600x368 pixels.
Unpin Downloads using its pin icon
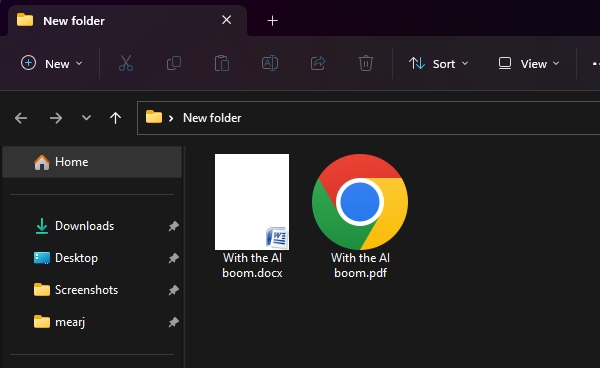[x=173, y=226]
